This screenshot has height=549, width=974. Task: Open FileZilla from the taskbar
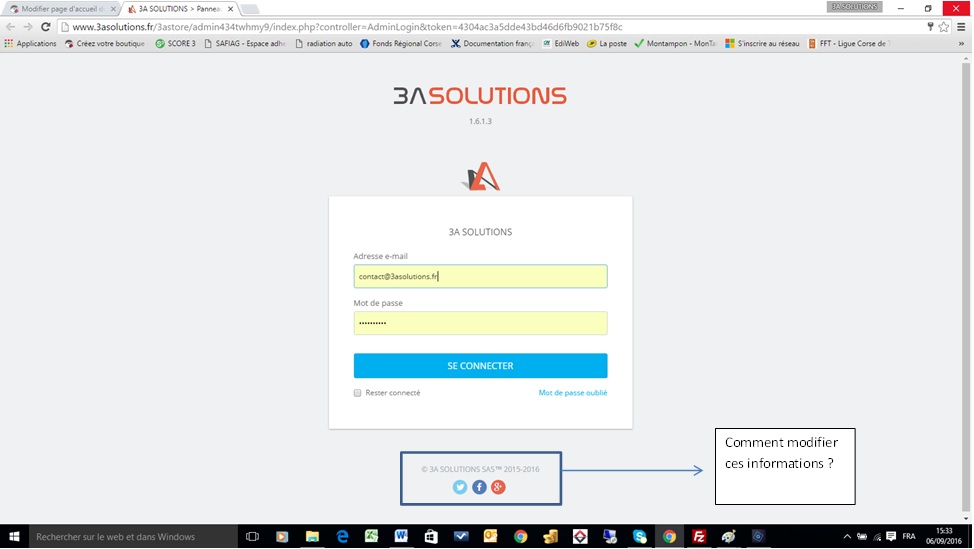coord(699,537)
